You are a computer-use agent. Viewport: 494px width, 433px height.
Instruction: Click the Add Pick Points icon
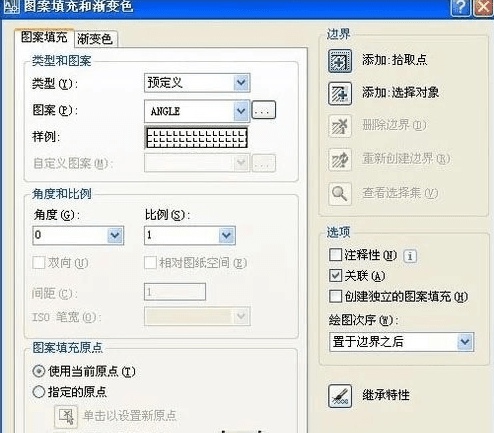coord(340,61)
